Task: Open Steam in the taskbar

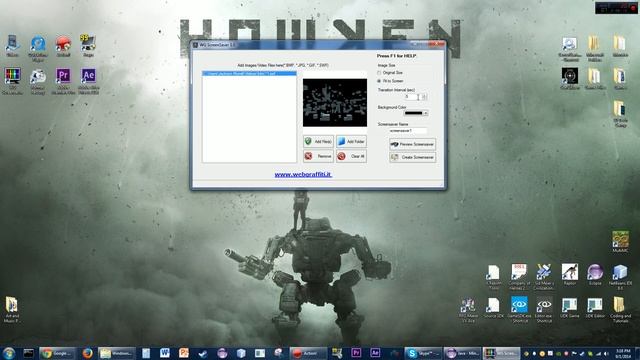Action: click(x=203, y=353)
